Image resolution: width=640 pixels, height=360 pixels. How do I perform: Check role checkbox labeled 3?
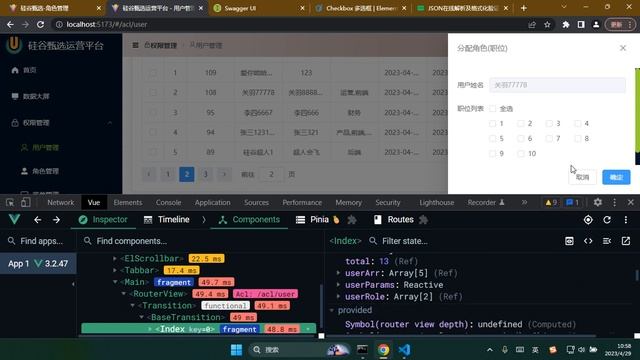[x=549, y=123]
